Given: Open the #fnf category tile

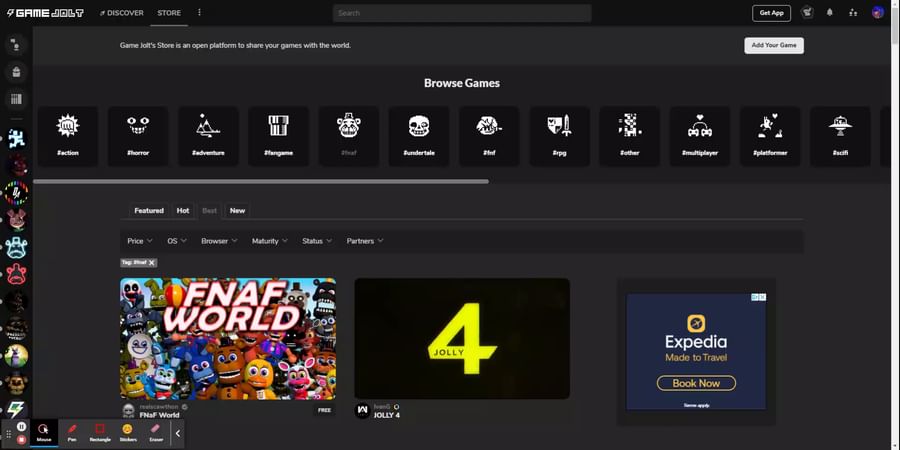Looking at the screenshot, I should (x=489, y=136).
